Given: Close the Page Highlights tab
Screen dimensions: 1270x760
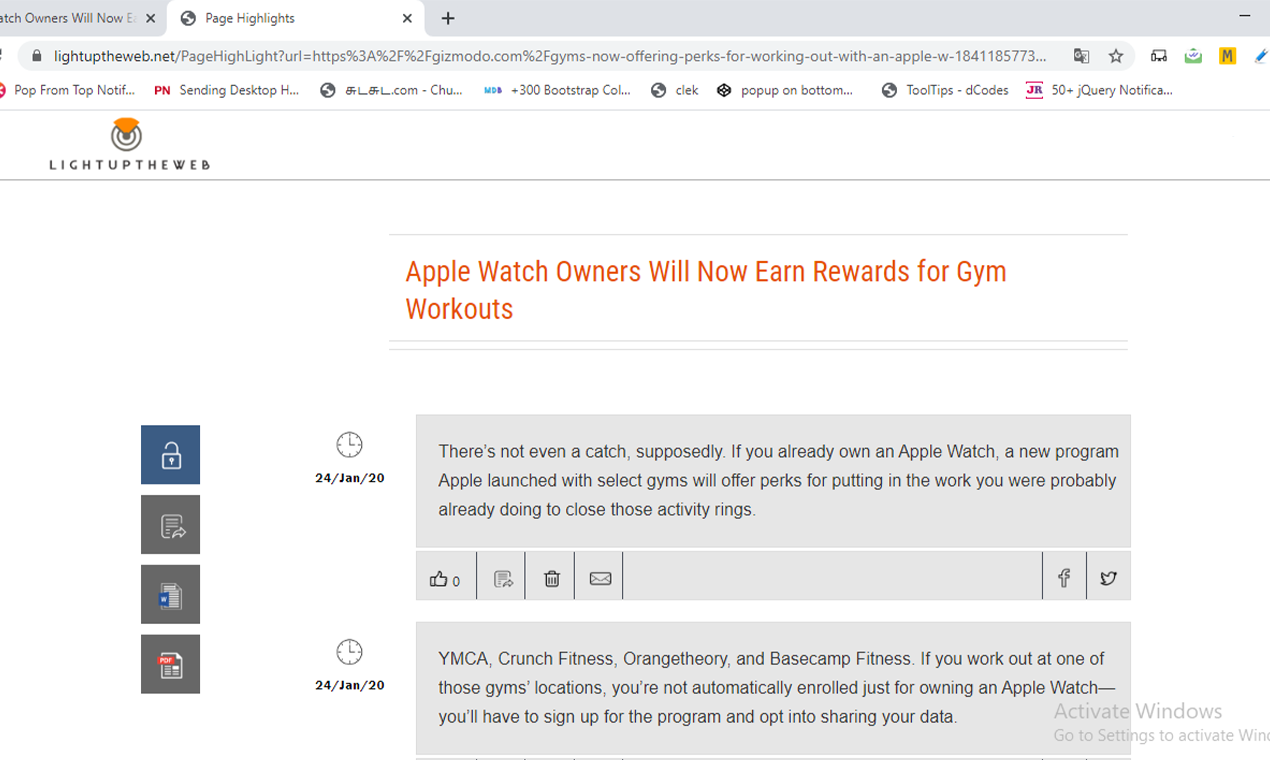Looking at the screenshot, I should pos(407,18).
